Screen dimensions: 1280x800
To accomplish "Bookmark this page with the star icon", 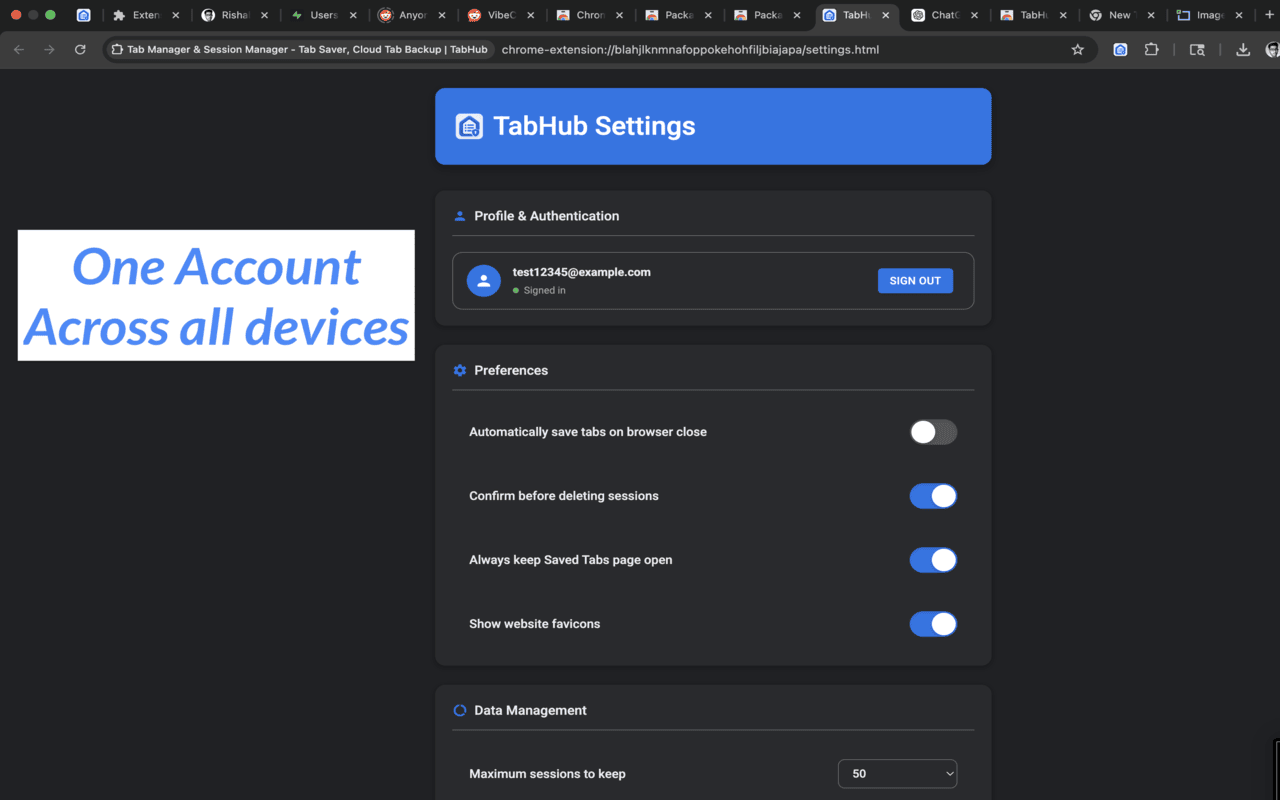I will 1077,49.
